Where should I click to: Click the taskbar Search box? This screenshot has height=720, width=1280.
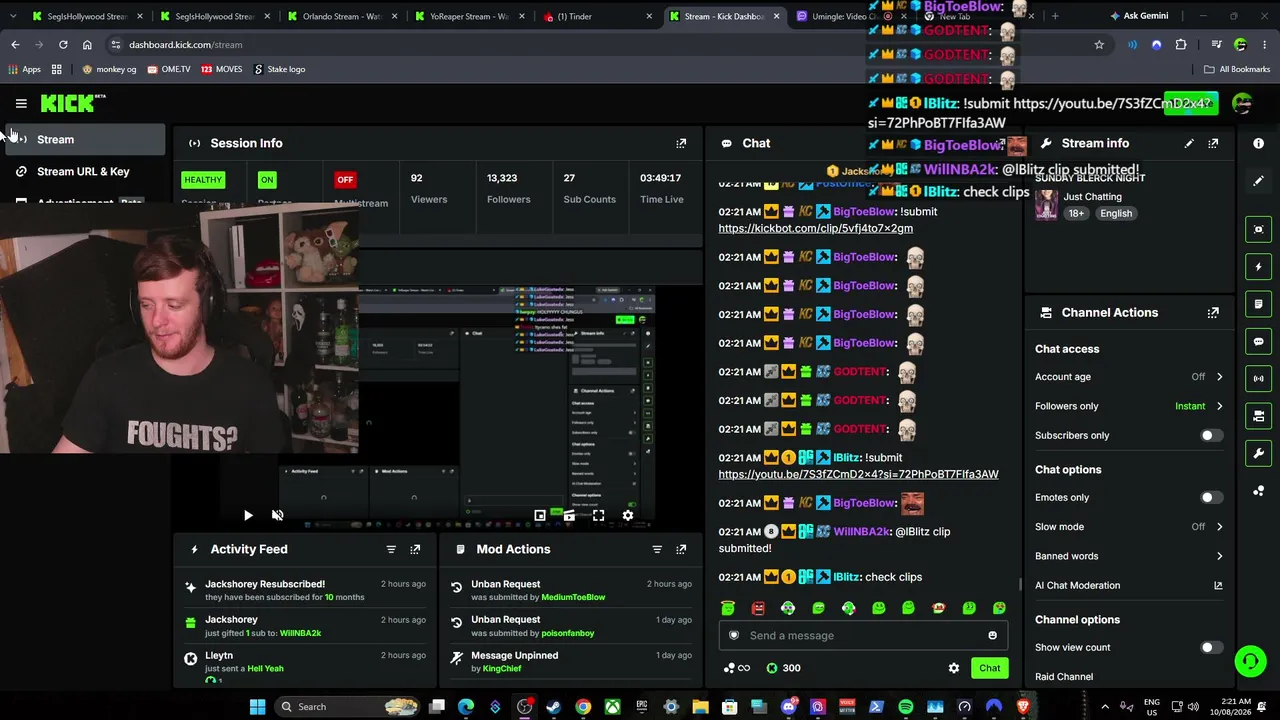348,707
